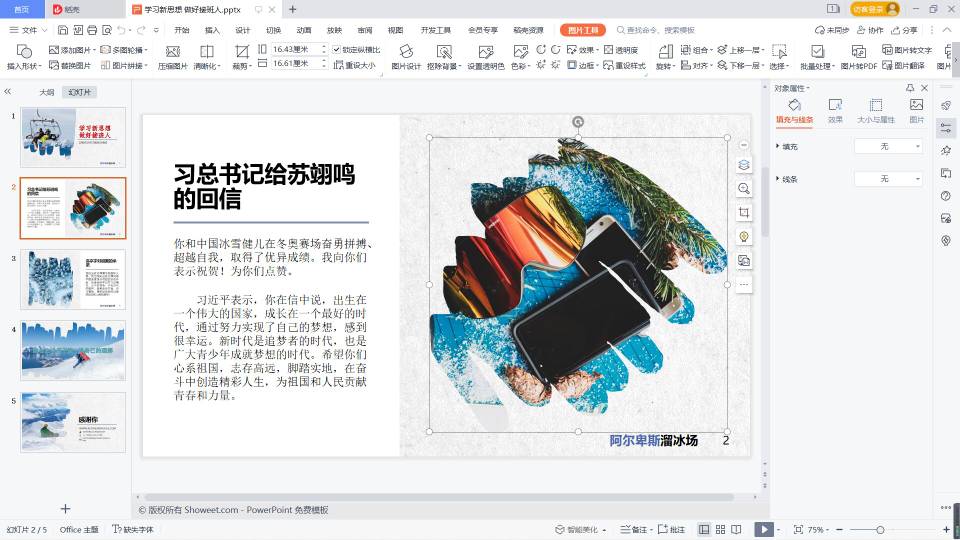Switch to normal view in status bar
The height and width of the screenshot is (540, 960).
click(x=704, y=529)
